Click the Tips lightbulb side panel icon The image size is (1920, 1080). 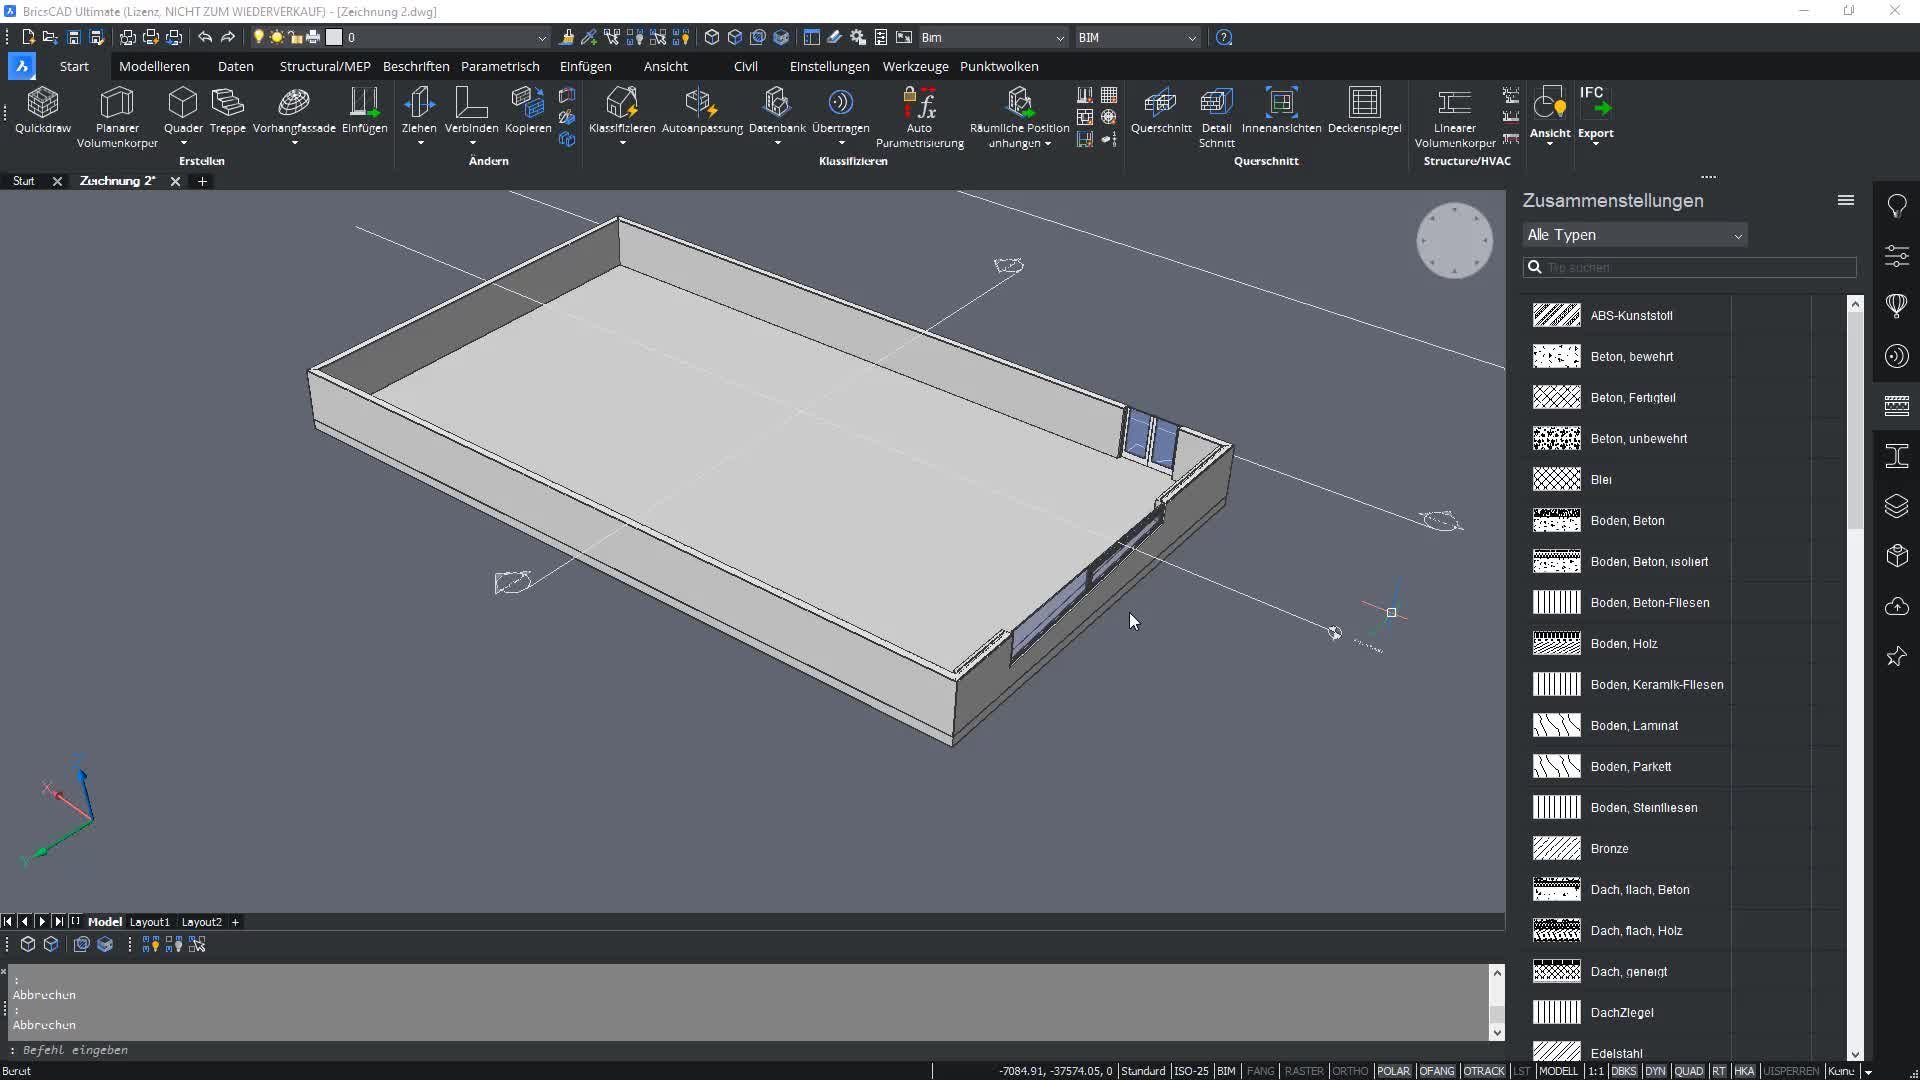[1897, 206]
